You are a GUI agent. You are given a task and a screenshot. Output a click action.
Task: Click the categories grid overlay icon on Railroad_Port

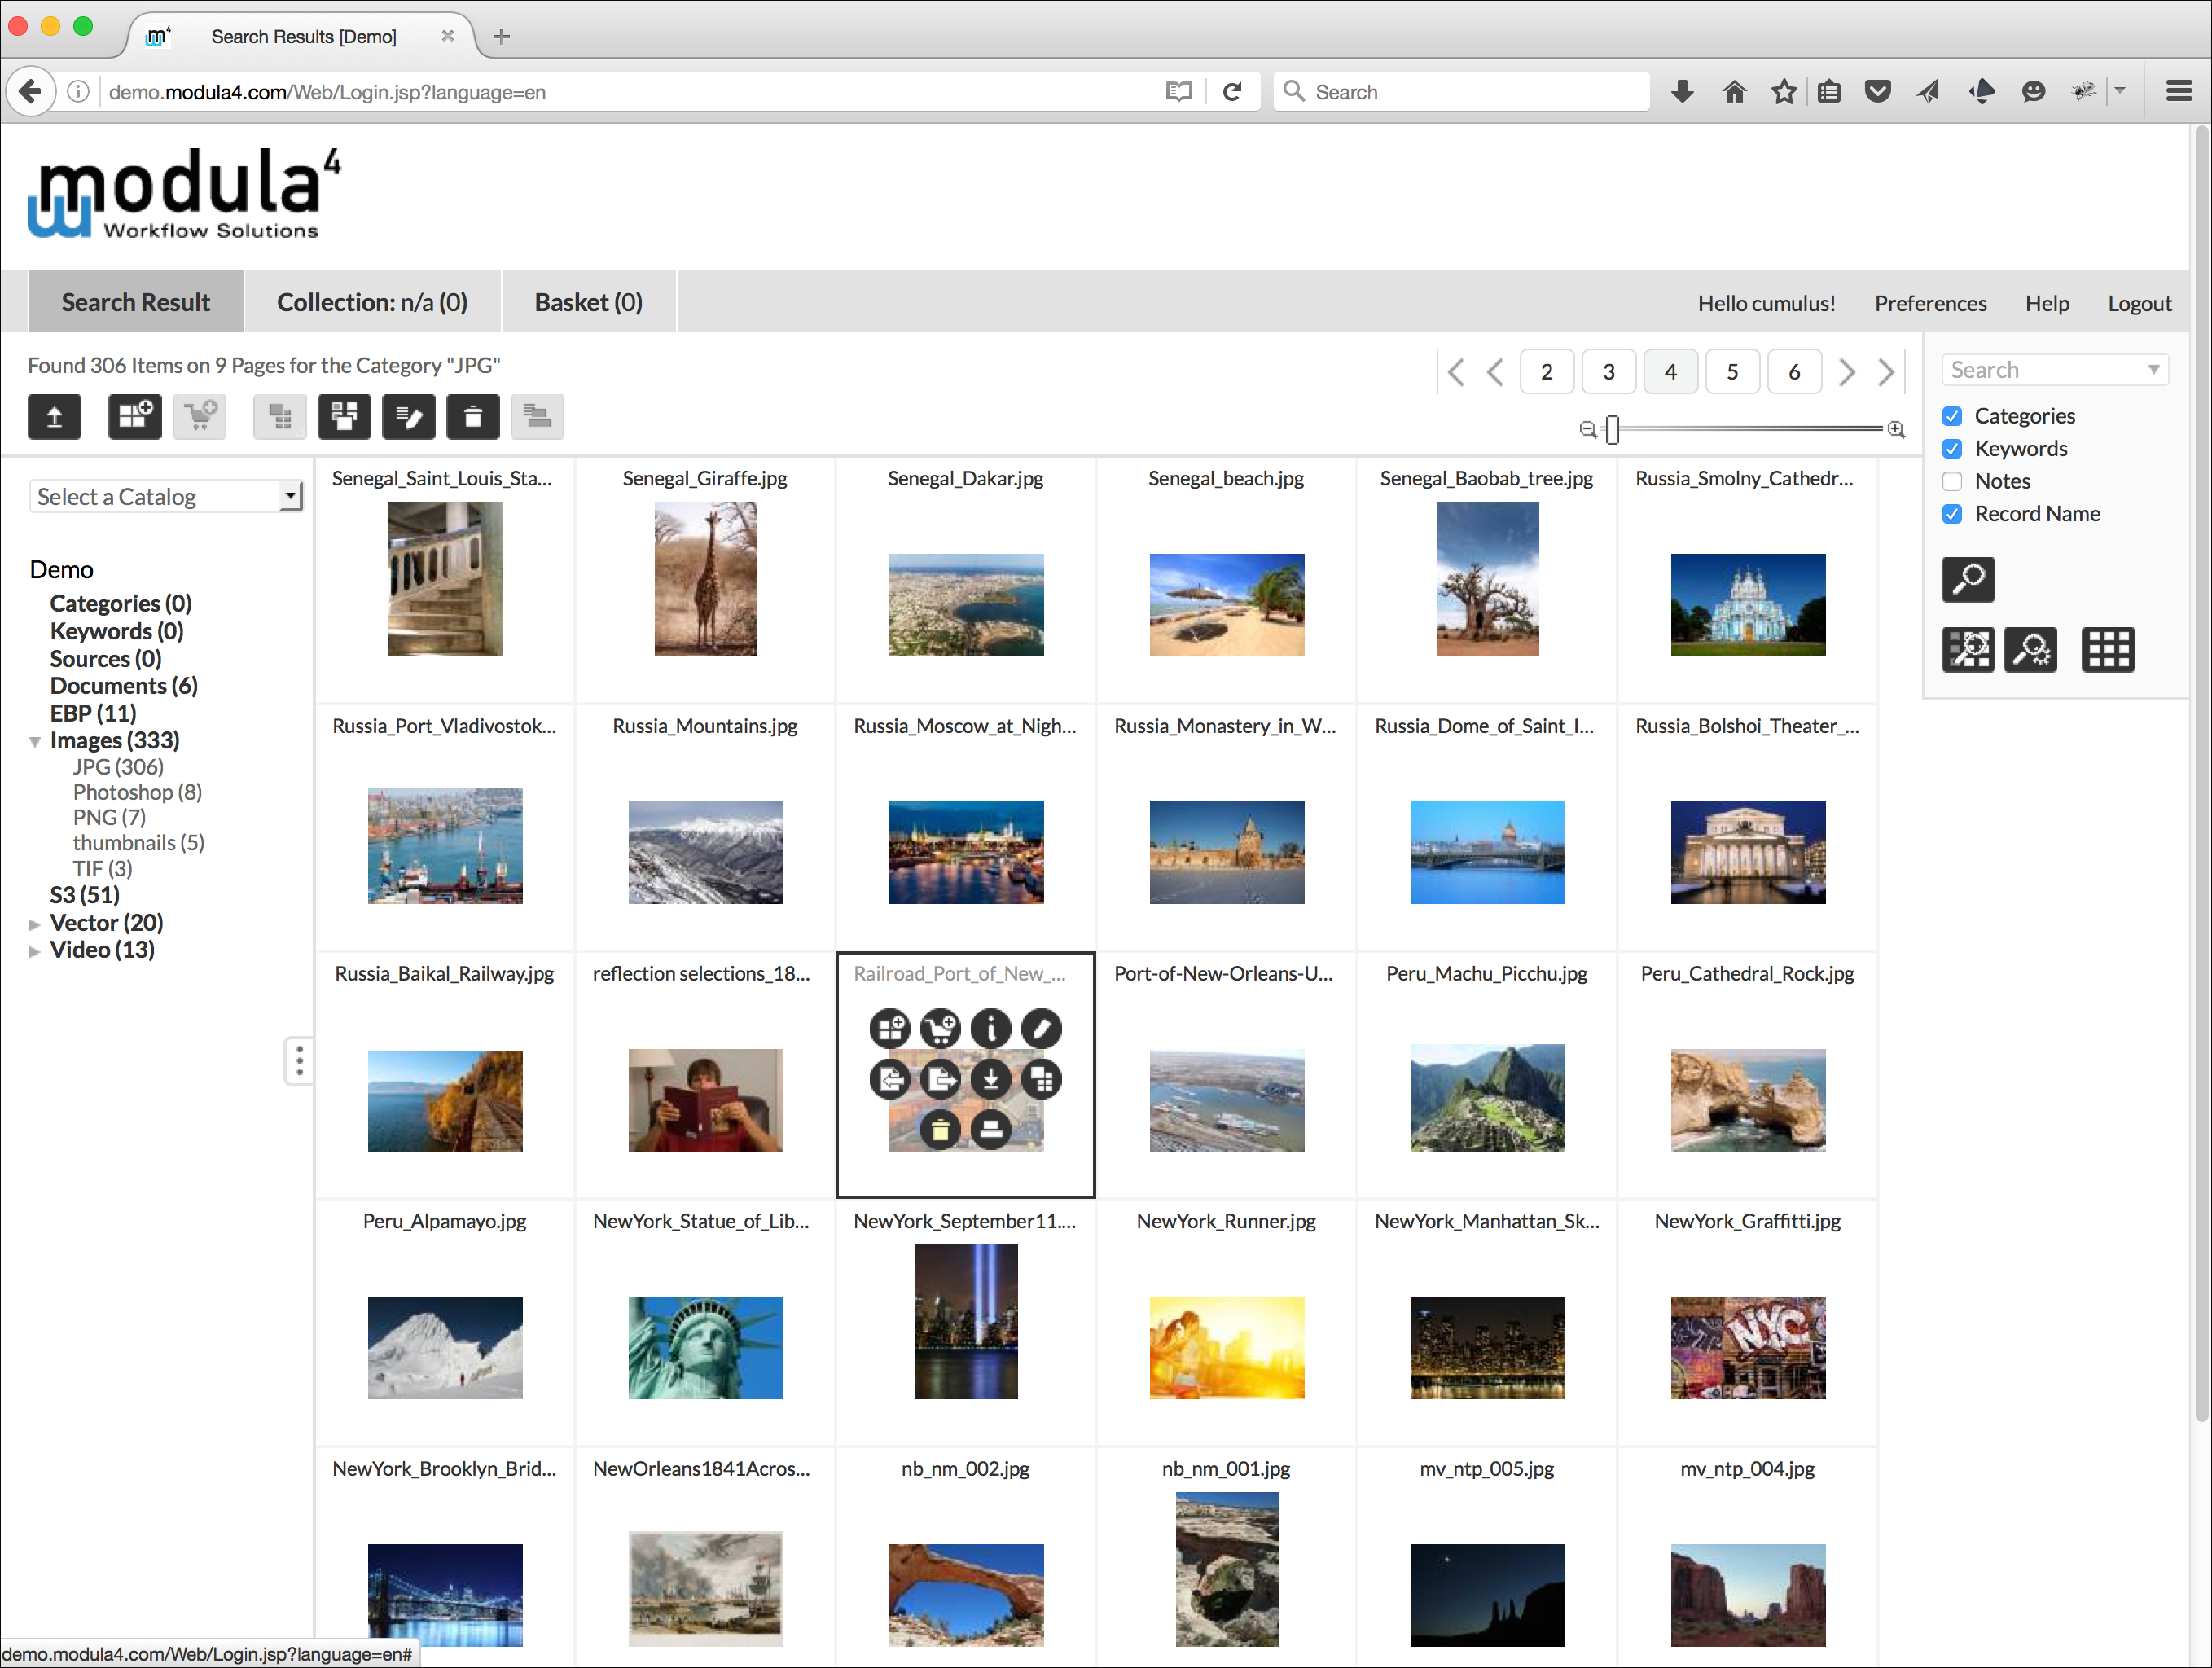(1042, 1079)
